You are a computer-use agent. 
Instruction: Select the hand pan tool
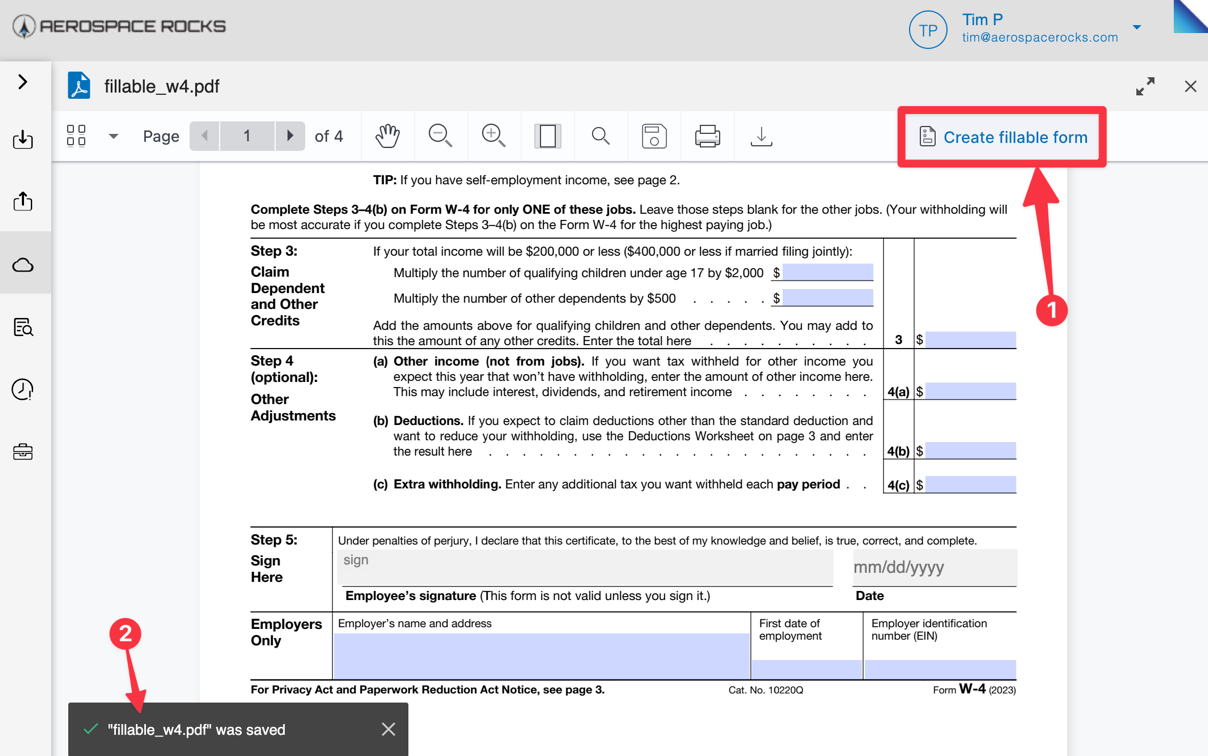coord(388,136)
